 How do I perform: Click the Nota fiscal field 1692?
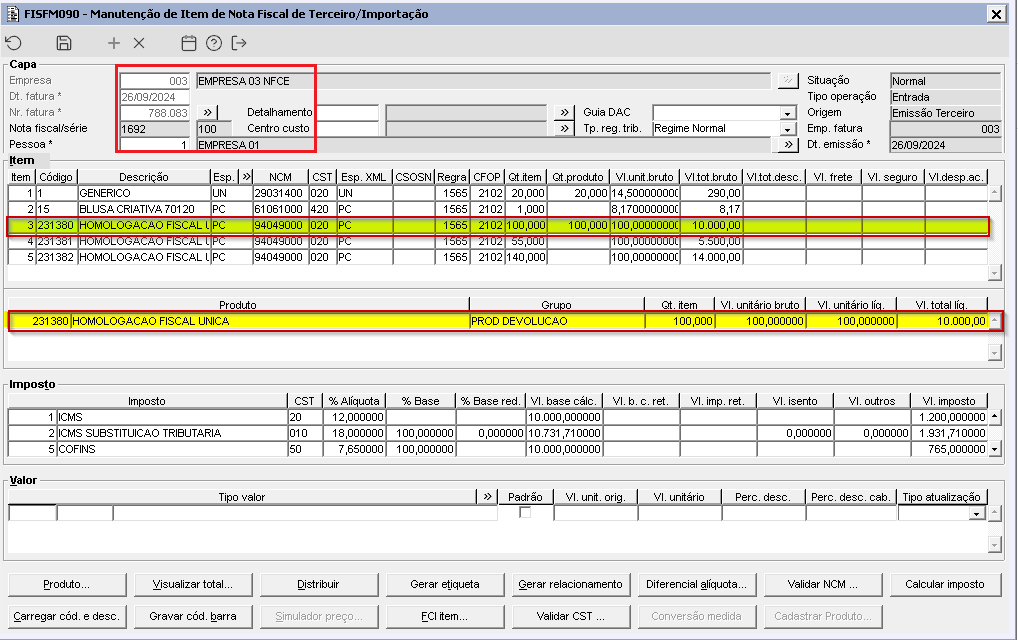click(x=156, y=129)
